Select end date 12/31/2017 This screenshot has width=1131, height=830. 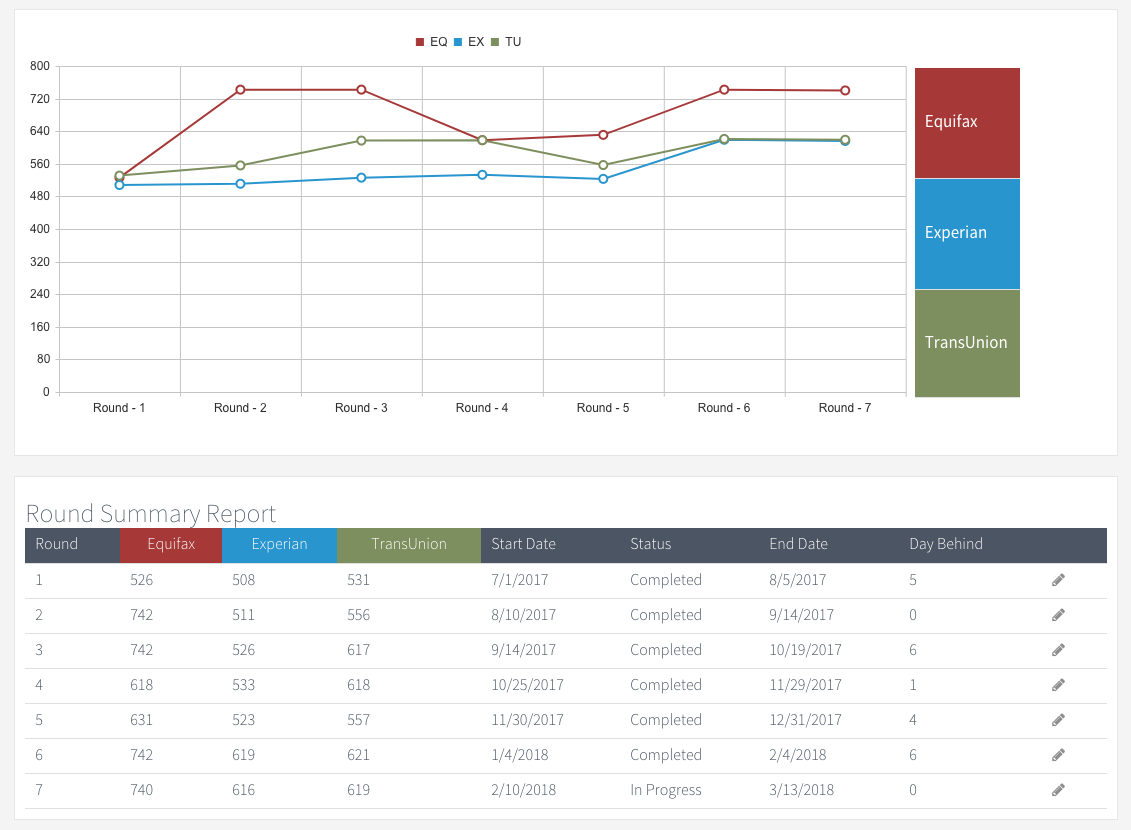coord(805,720)
